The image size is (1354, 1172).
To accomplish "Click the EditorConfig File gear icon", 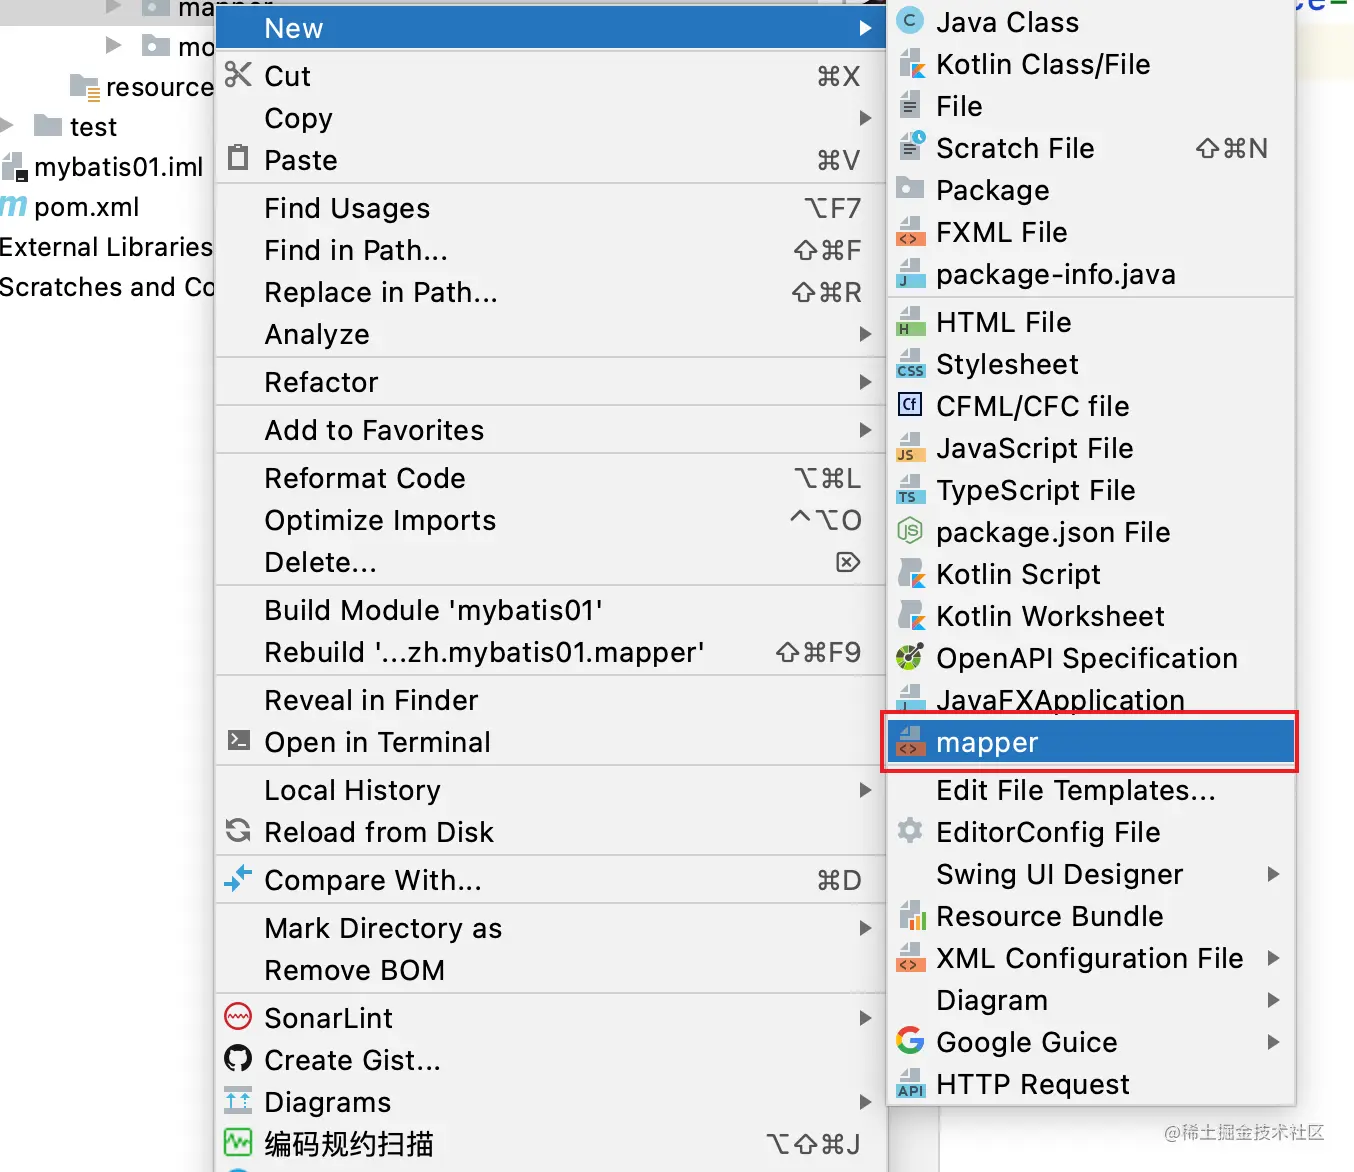I will click(910, 831).
